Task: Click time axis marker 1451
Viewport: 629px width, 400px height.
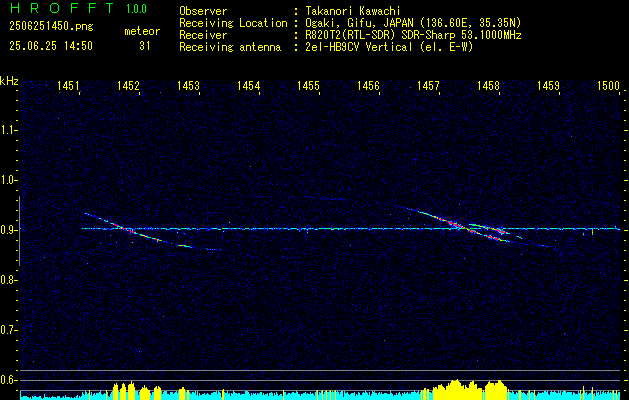Action: tap(68, 85)
